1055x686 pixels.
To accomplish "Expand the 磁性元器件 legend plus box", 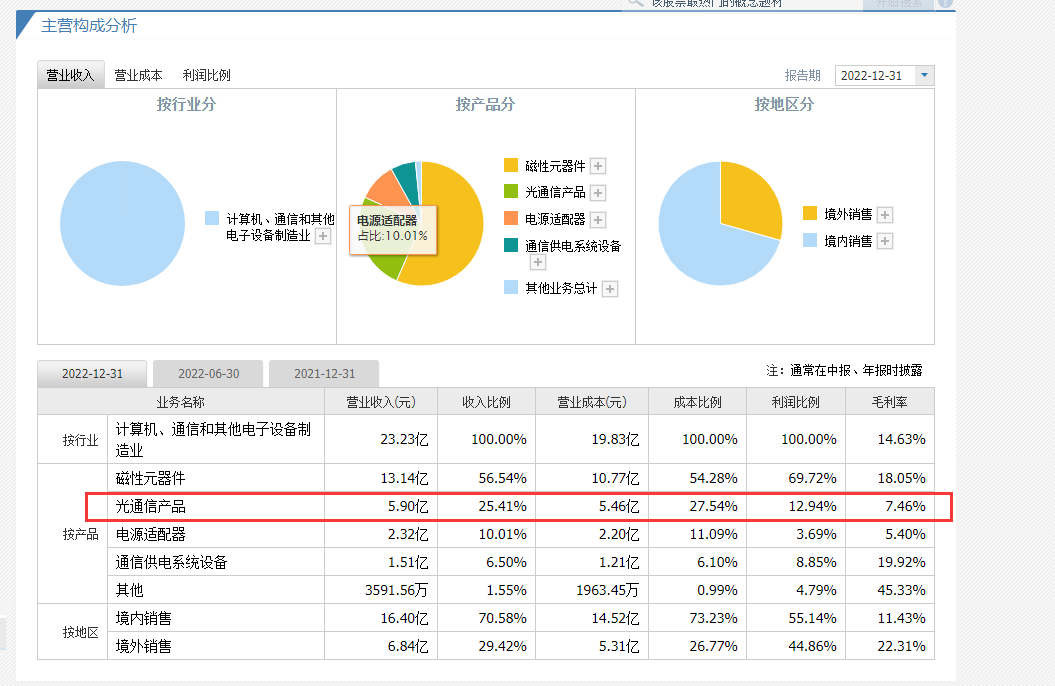I will pyautogui.click(x=598, y=166).
